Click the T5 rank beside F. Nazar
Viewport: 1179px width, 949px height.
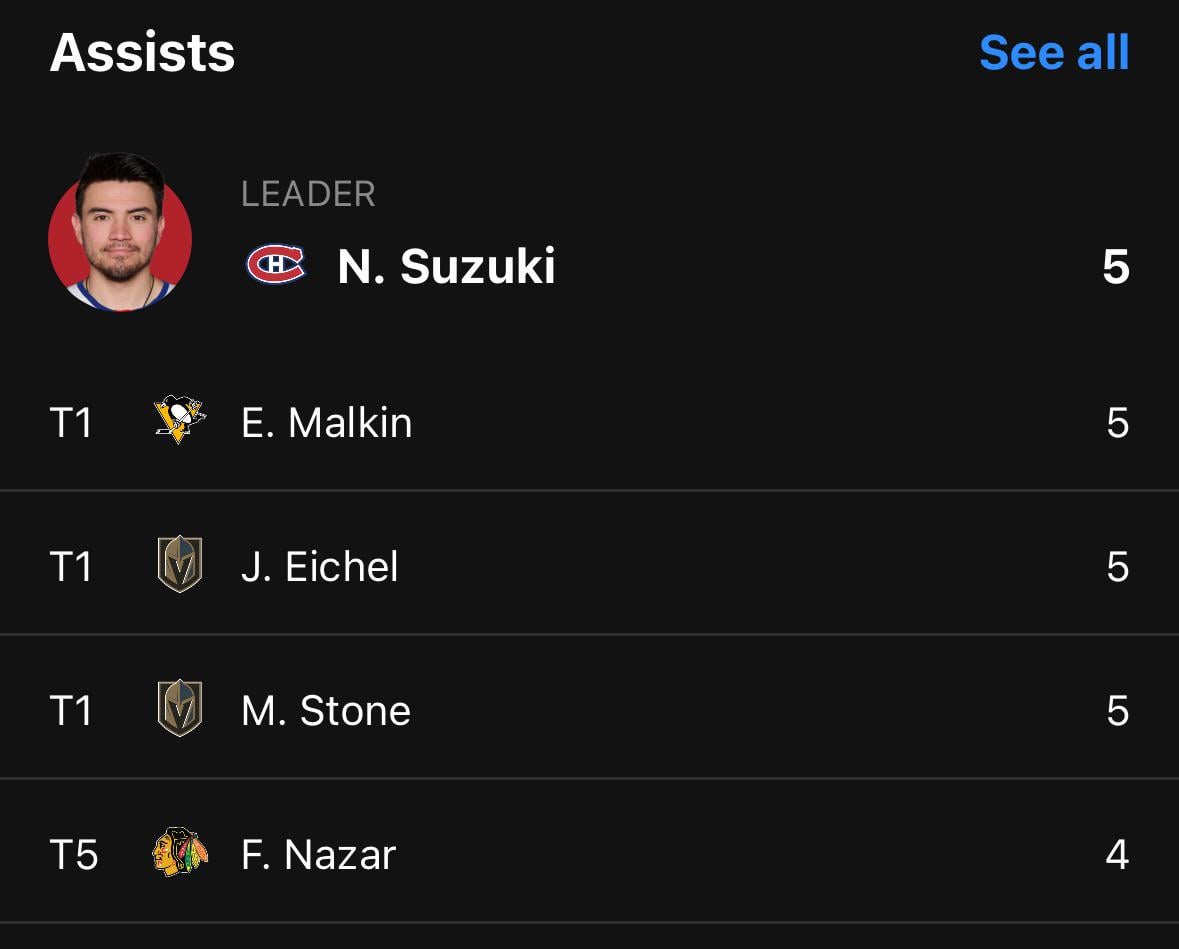[71, 854]
